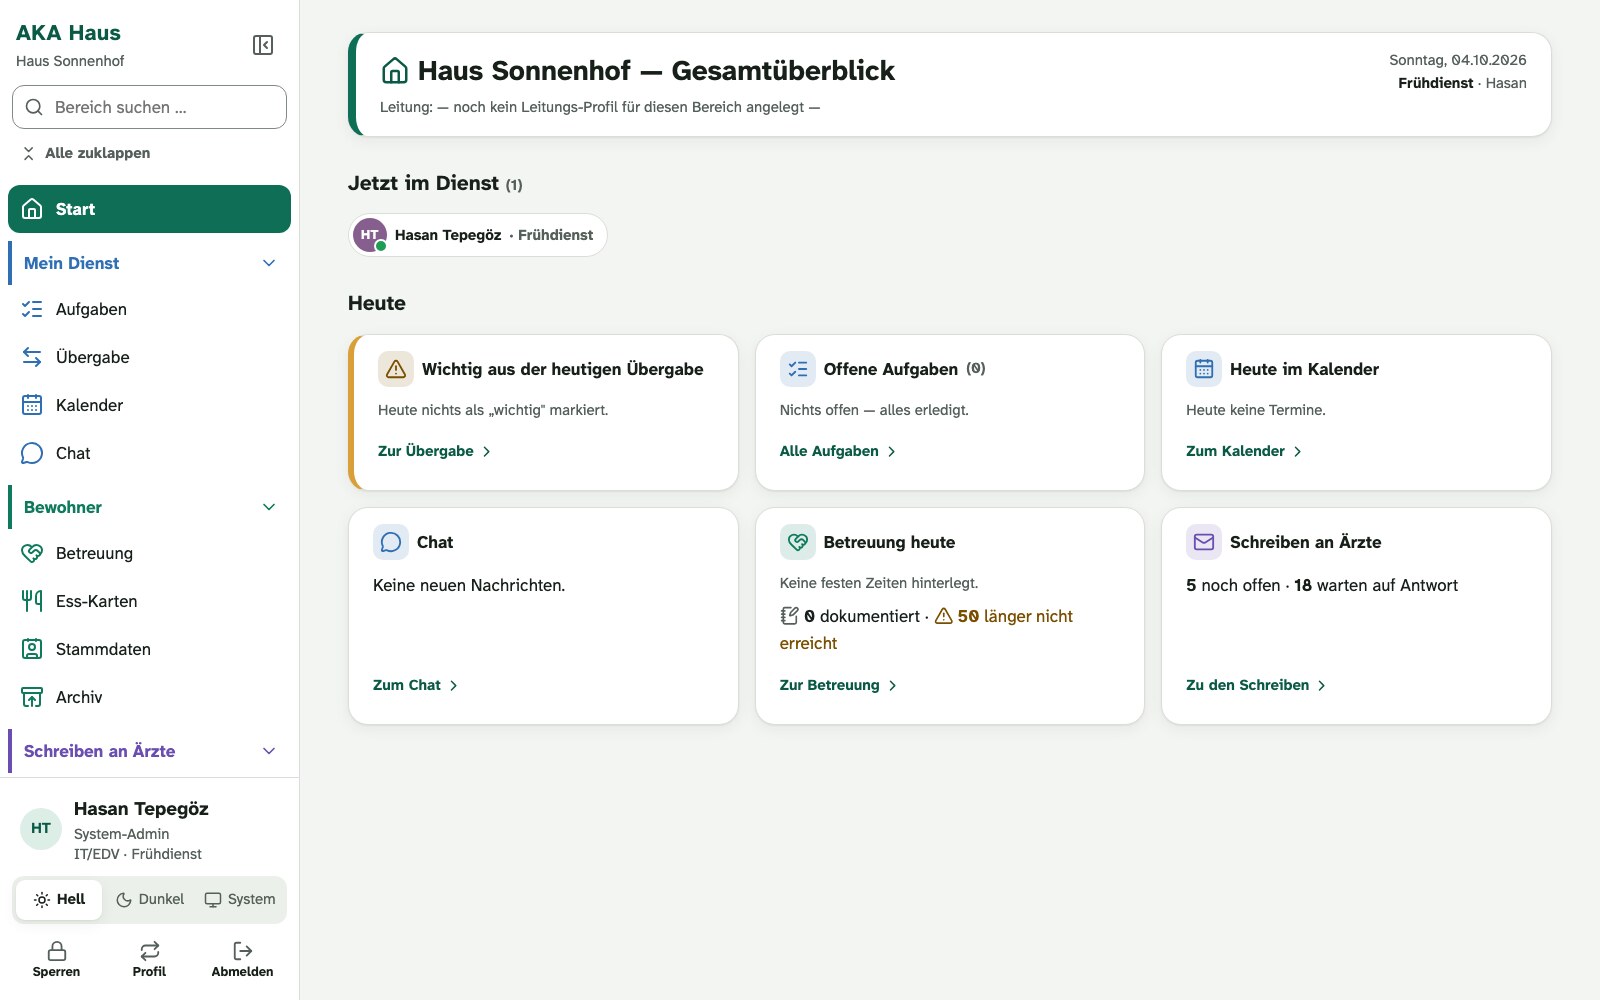Click the Archiv box icon
The width and height of the screenshot is (1600, 1000).
pyautogui.click(x=32, y=697)
